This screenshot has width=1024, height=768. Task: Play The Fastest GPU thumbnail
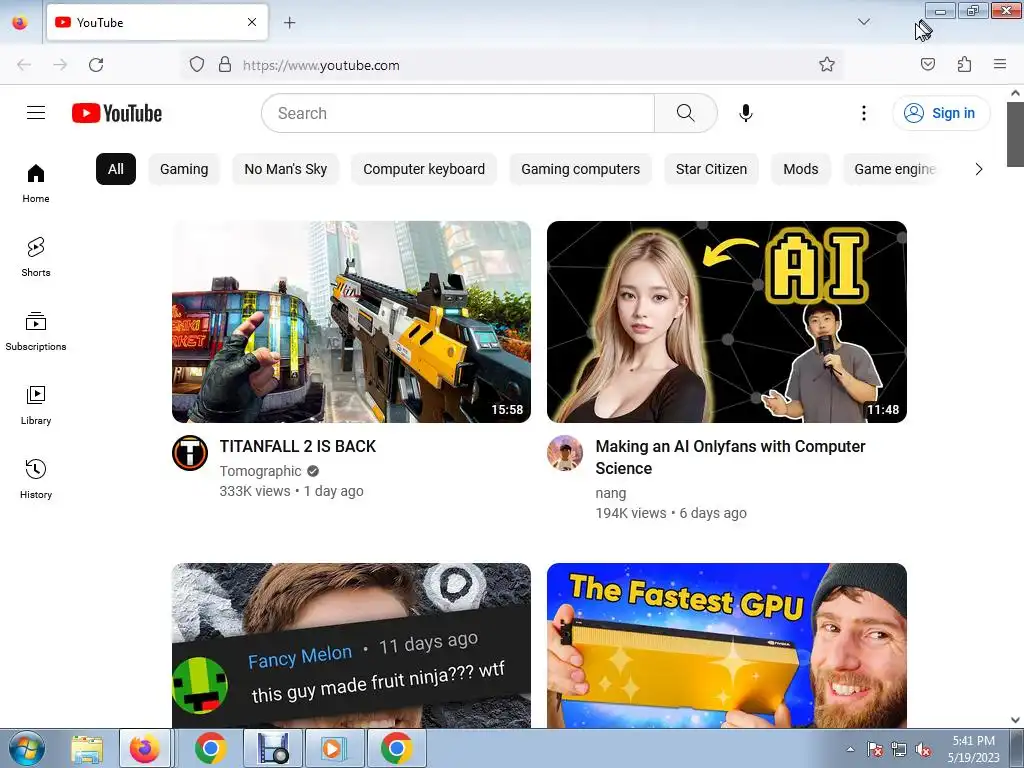(726, 645)
